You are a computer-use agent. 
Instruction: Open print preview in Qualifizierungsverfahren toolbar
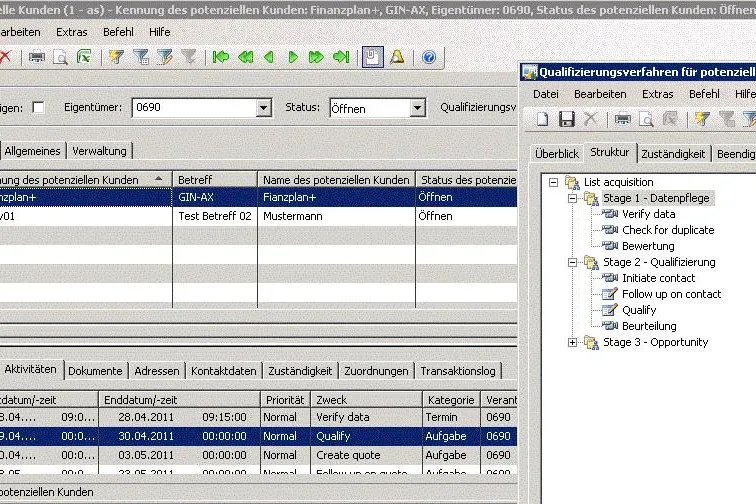point(646,119)
